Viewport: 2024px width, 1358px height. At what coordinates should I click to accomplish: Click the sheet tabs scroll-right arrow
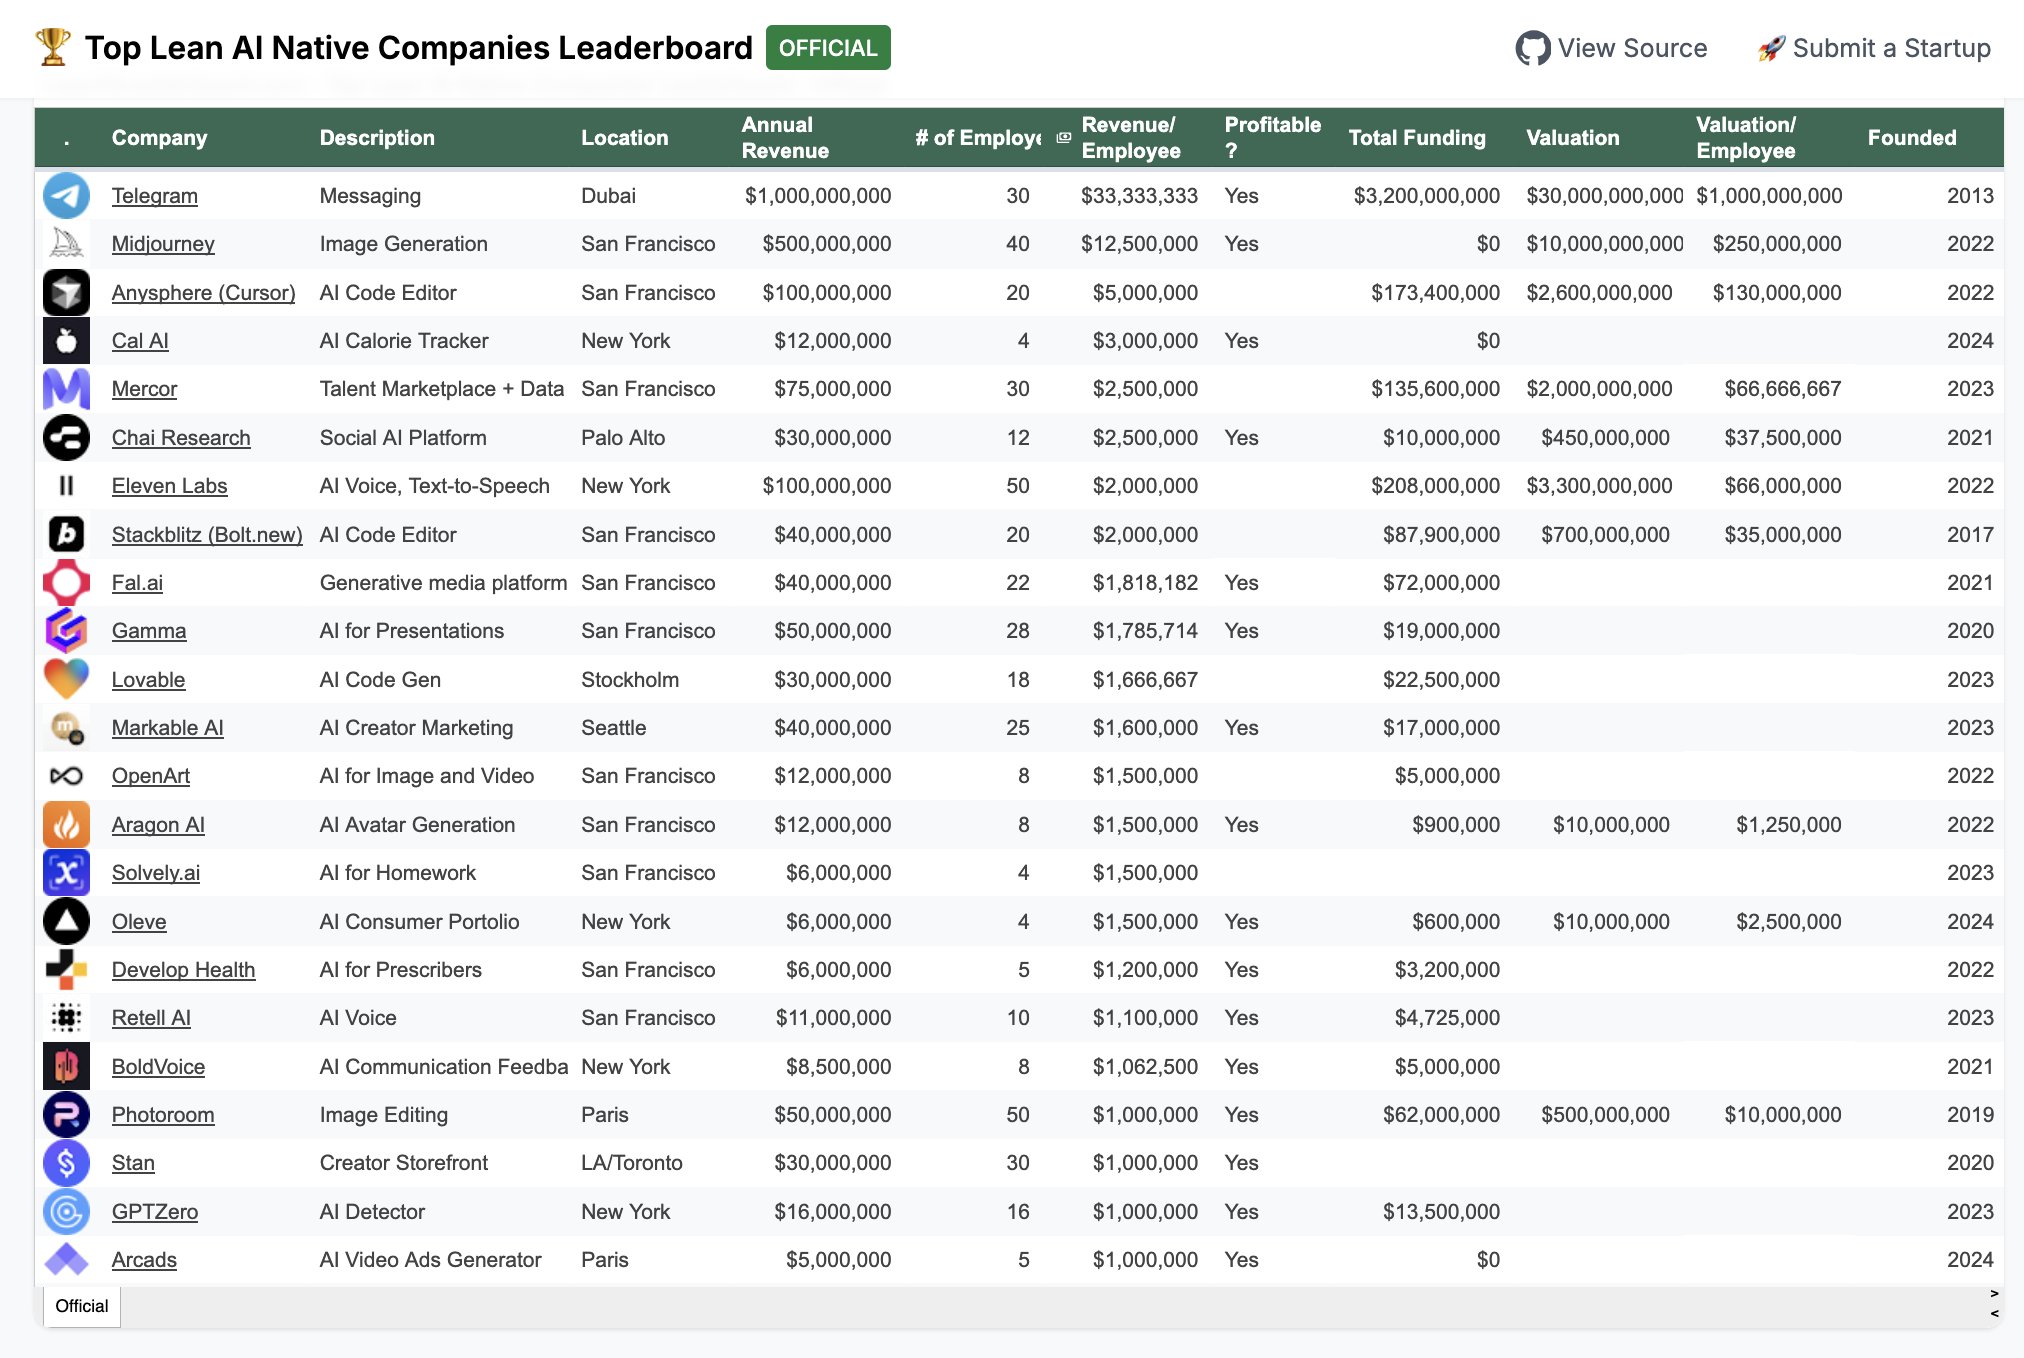[x=1994, y=1294]
